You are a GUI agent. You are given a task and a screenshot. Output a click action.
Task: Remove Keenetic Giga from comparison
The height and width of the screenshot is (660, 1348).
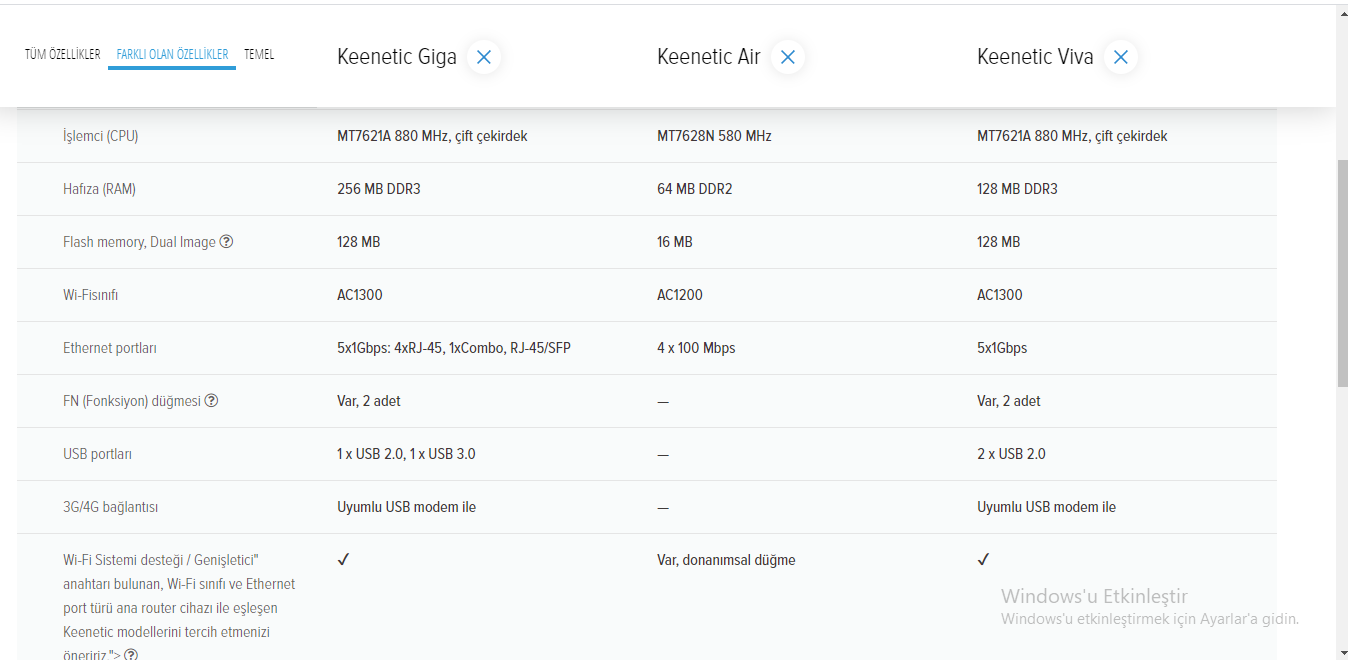click(484, 57)
